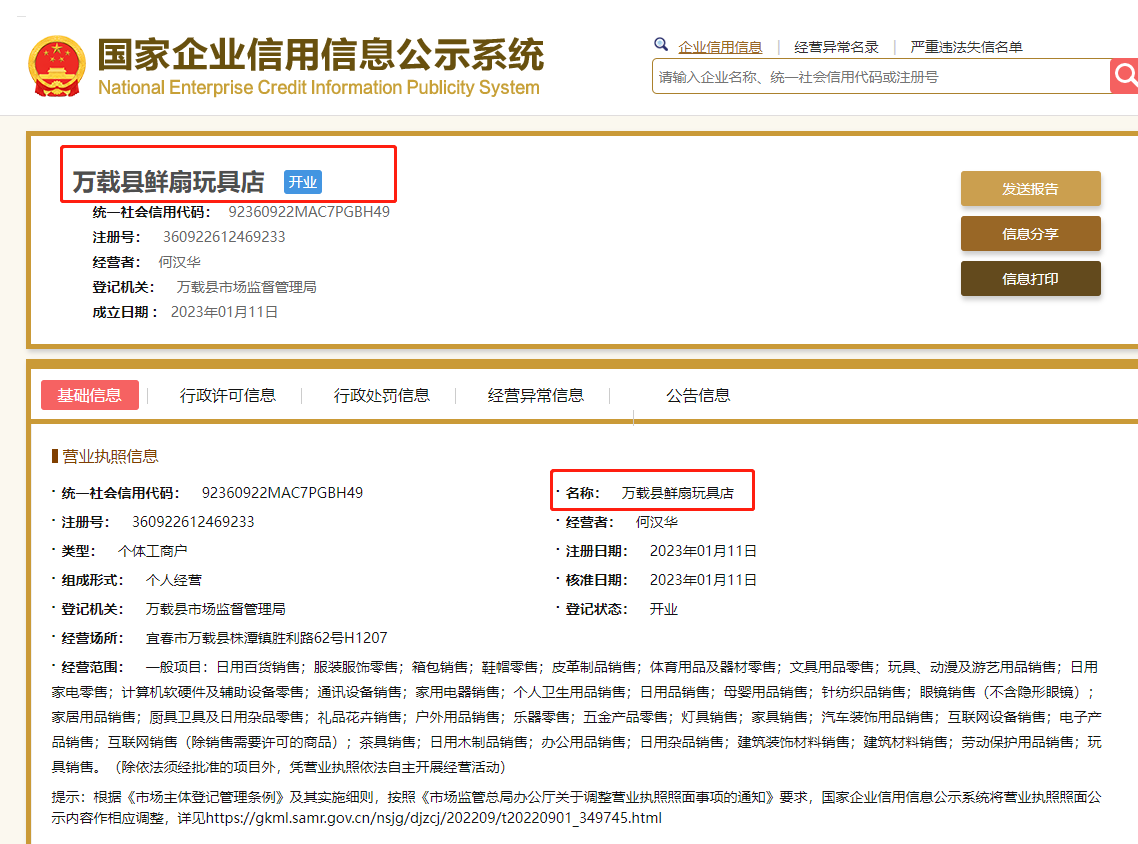Click the 营业执照信息 section heading
1138x844 pixels.
(110, 456)
